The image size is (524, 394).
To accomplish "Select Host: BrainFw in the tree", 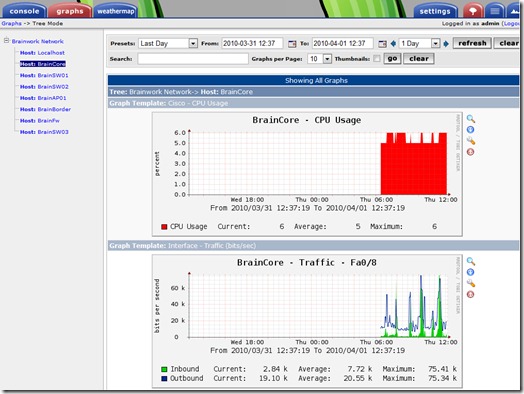I will 40,121.
